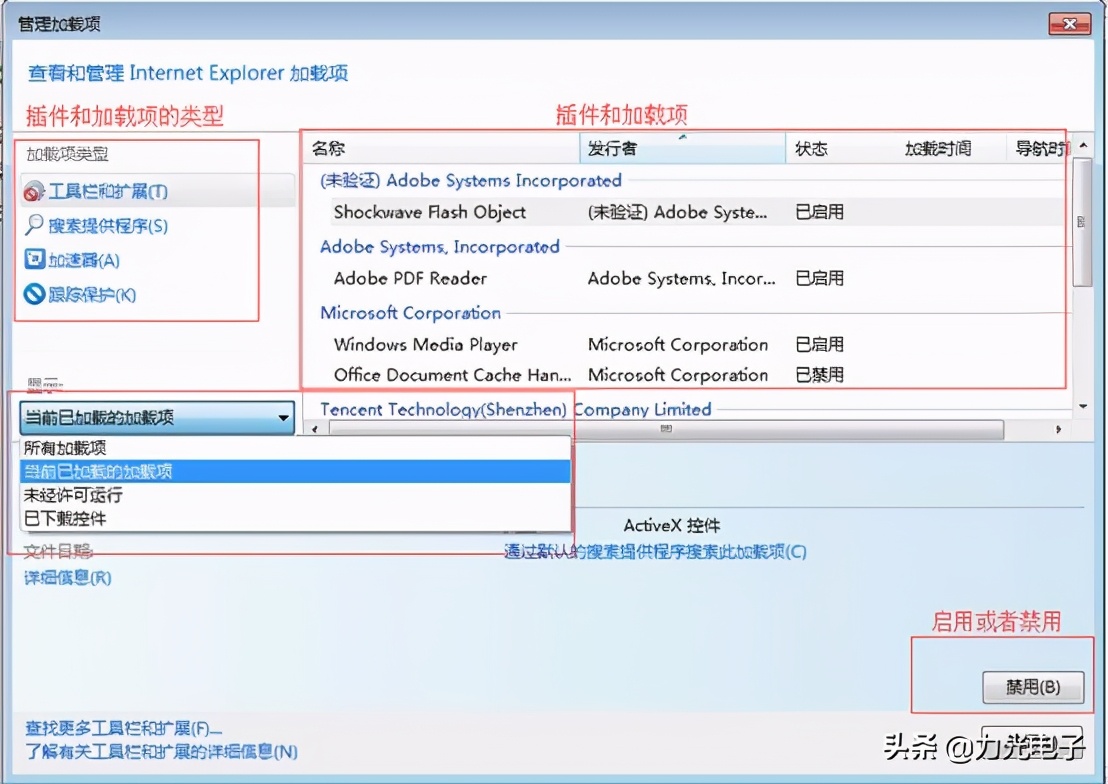Click the horizontal scrollbar thumb of list
The width and height of the screenshot is (1108, 784).
[666, 428]
